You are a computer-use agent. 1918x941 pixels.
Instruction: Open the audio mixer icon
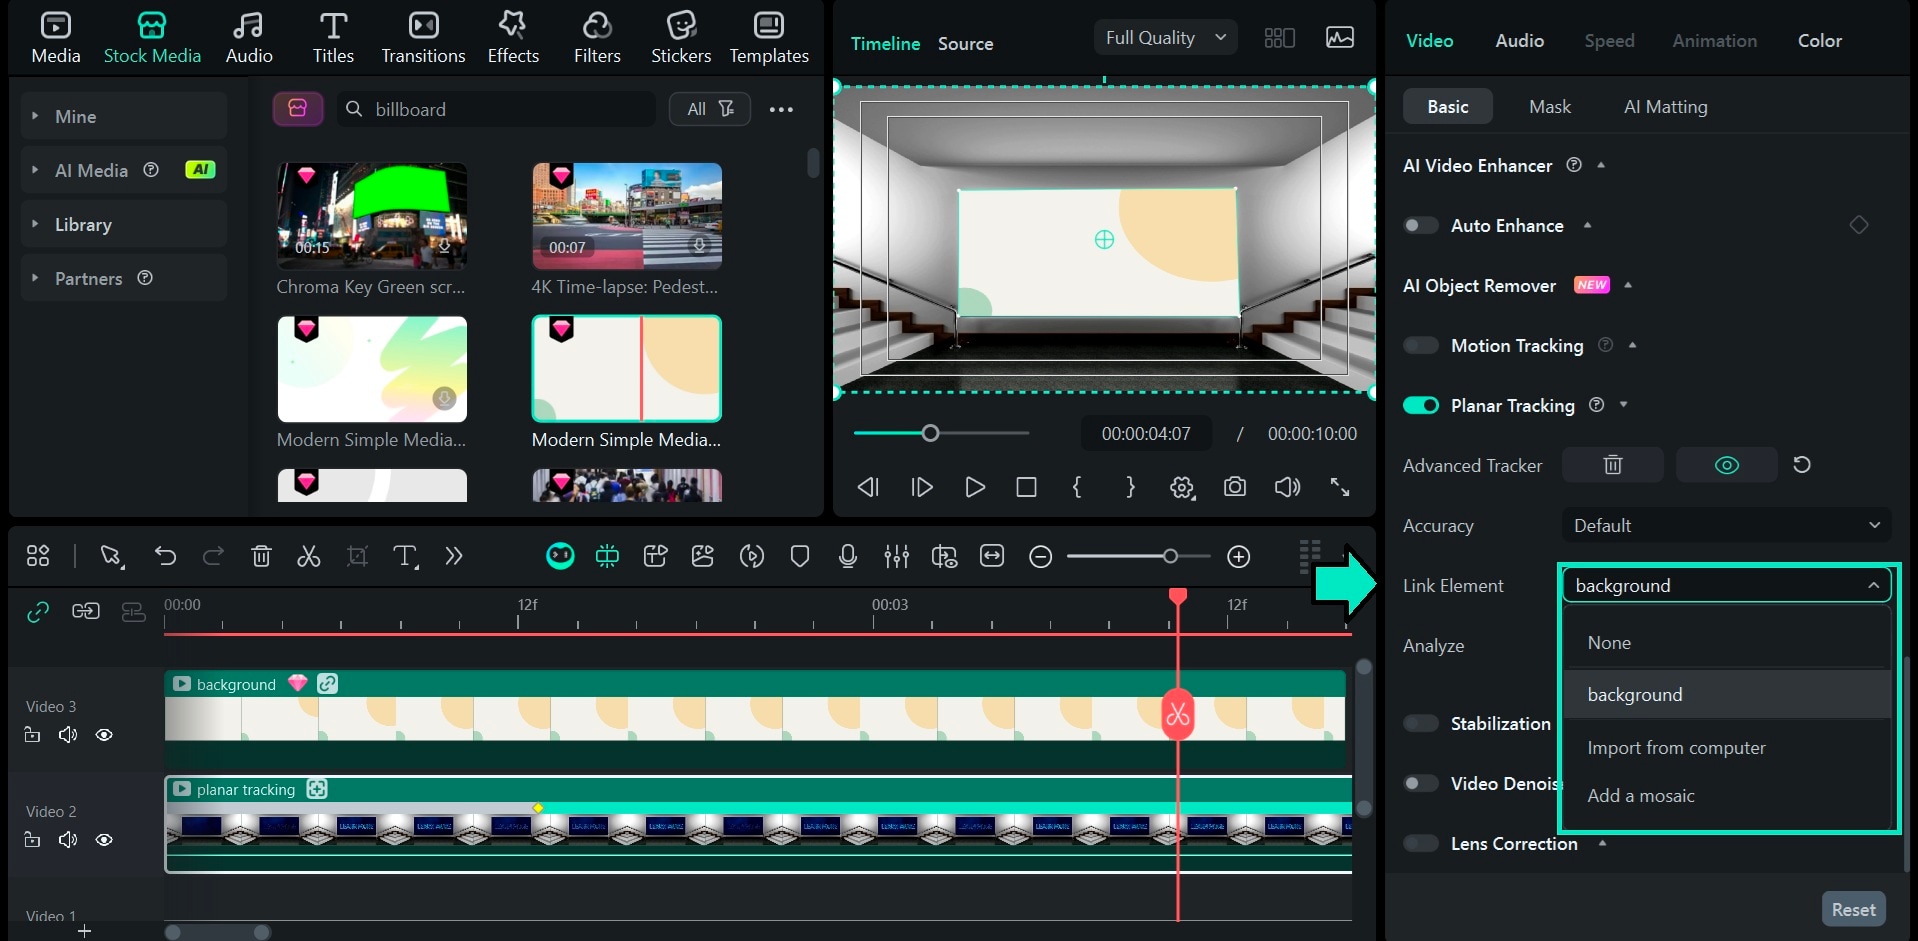[x=896, y=556]
